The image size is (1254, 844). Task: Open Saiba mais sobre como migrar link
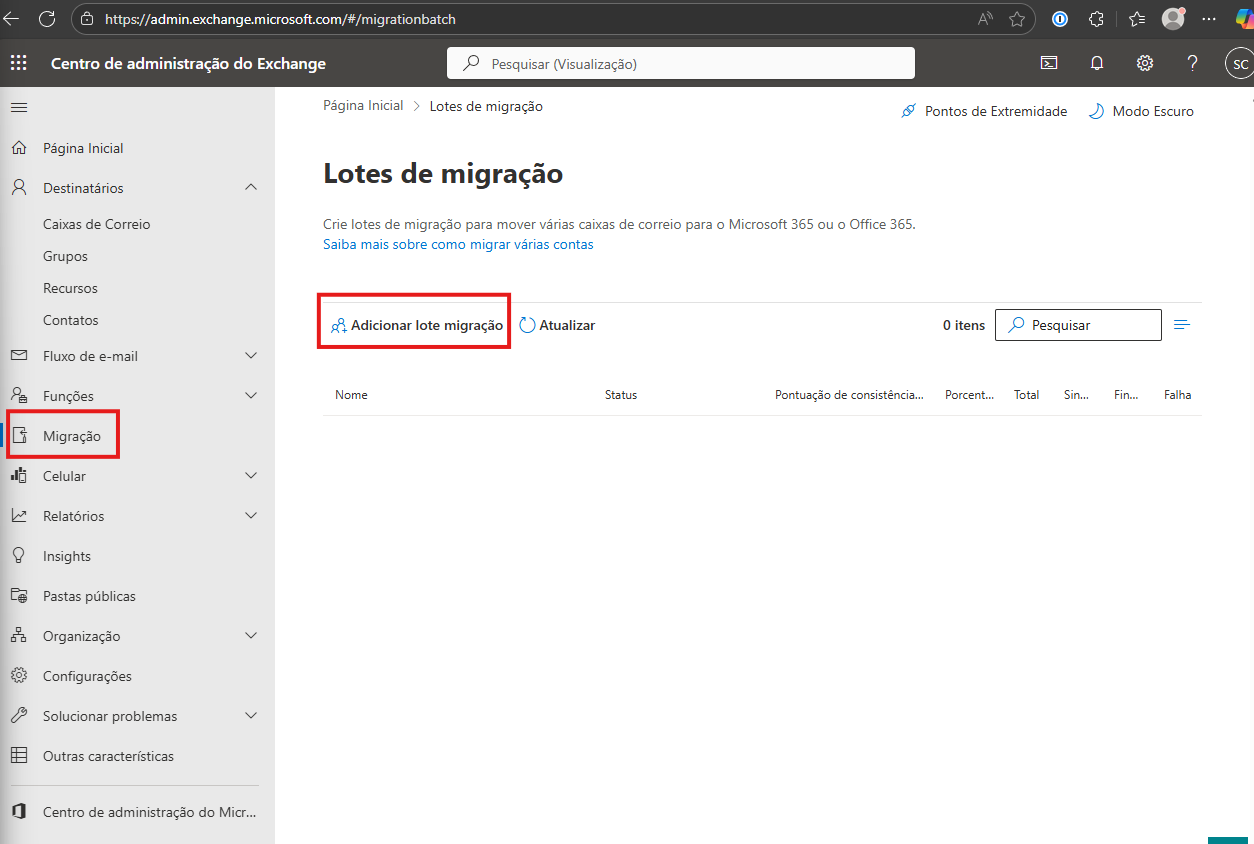[x=458, y=244]
